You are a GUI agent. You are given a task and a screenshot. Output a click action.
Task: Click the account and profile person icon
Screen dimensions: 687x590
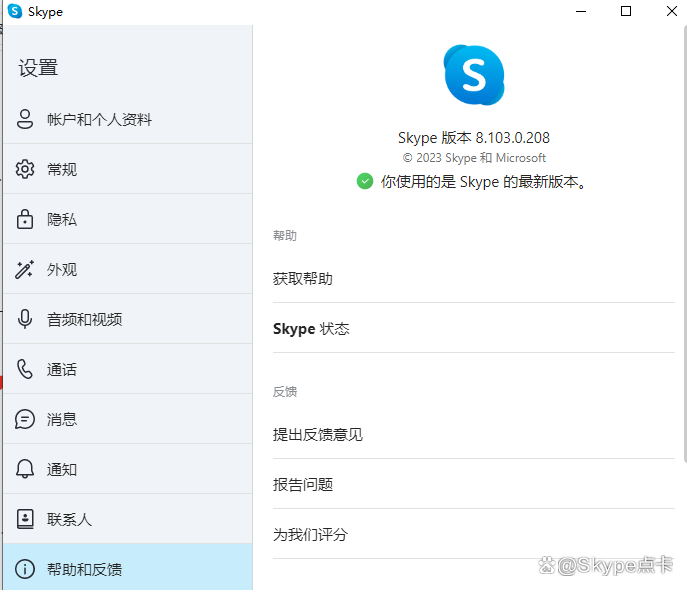point(25,119)
